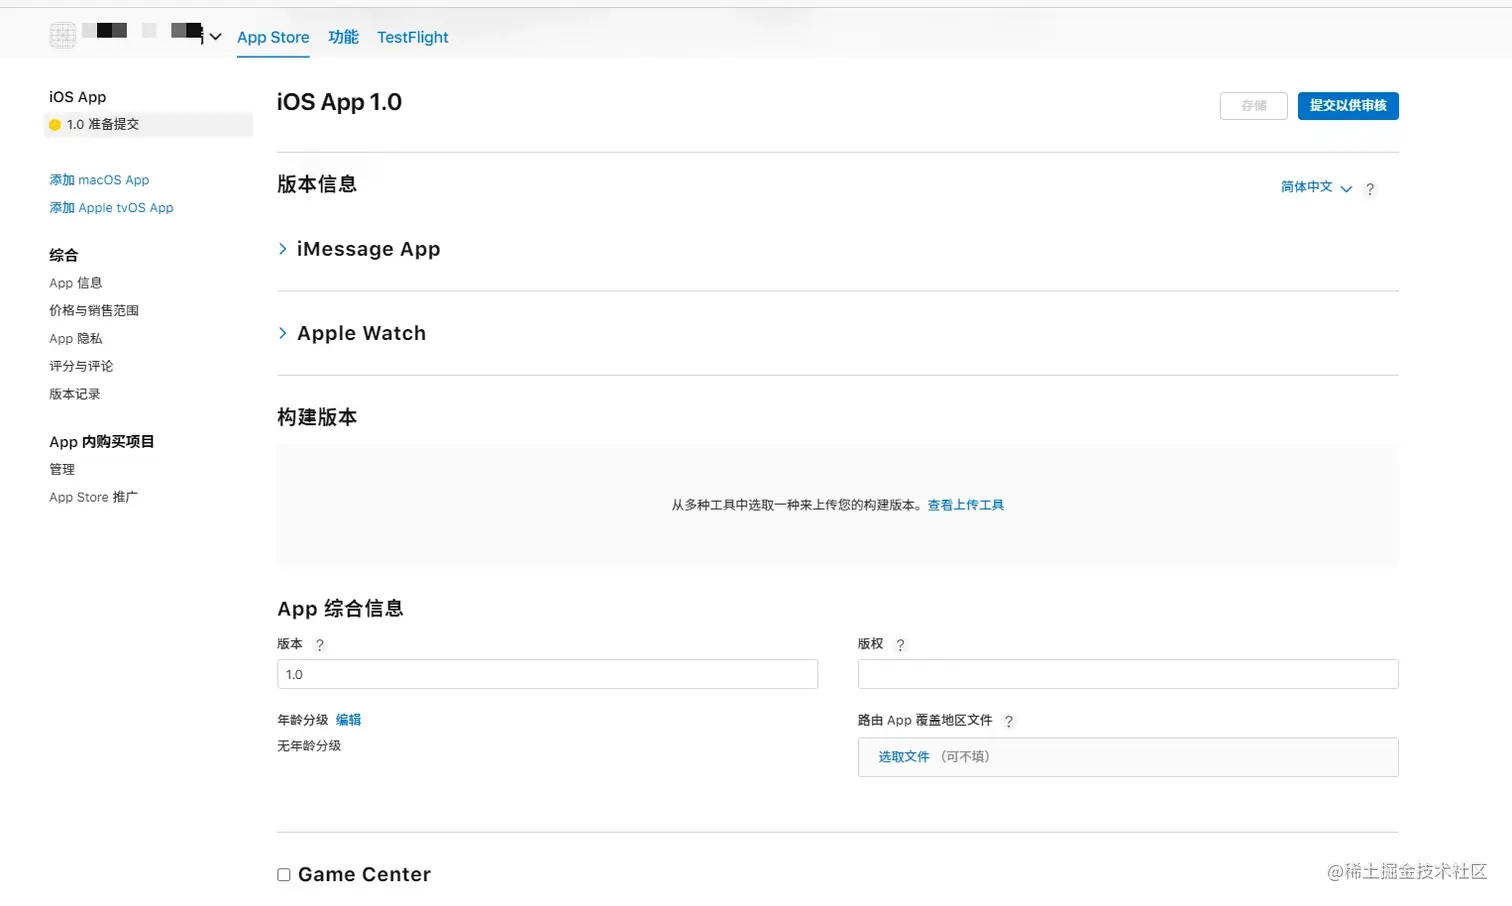Viewport: 1512px width, 906px height.
Task: Click the App 内购买项目 sidebar heading
Action: [102, 442]
